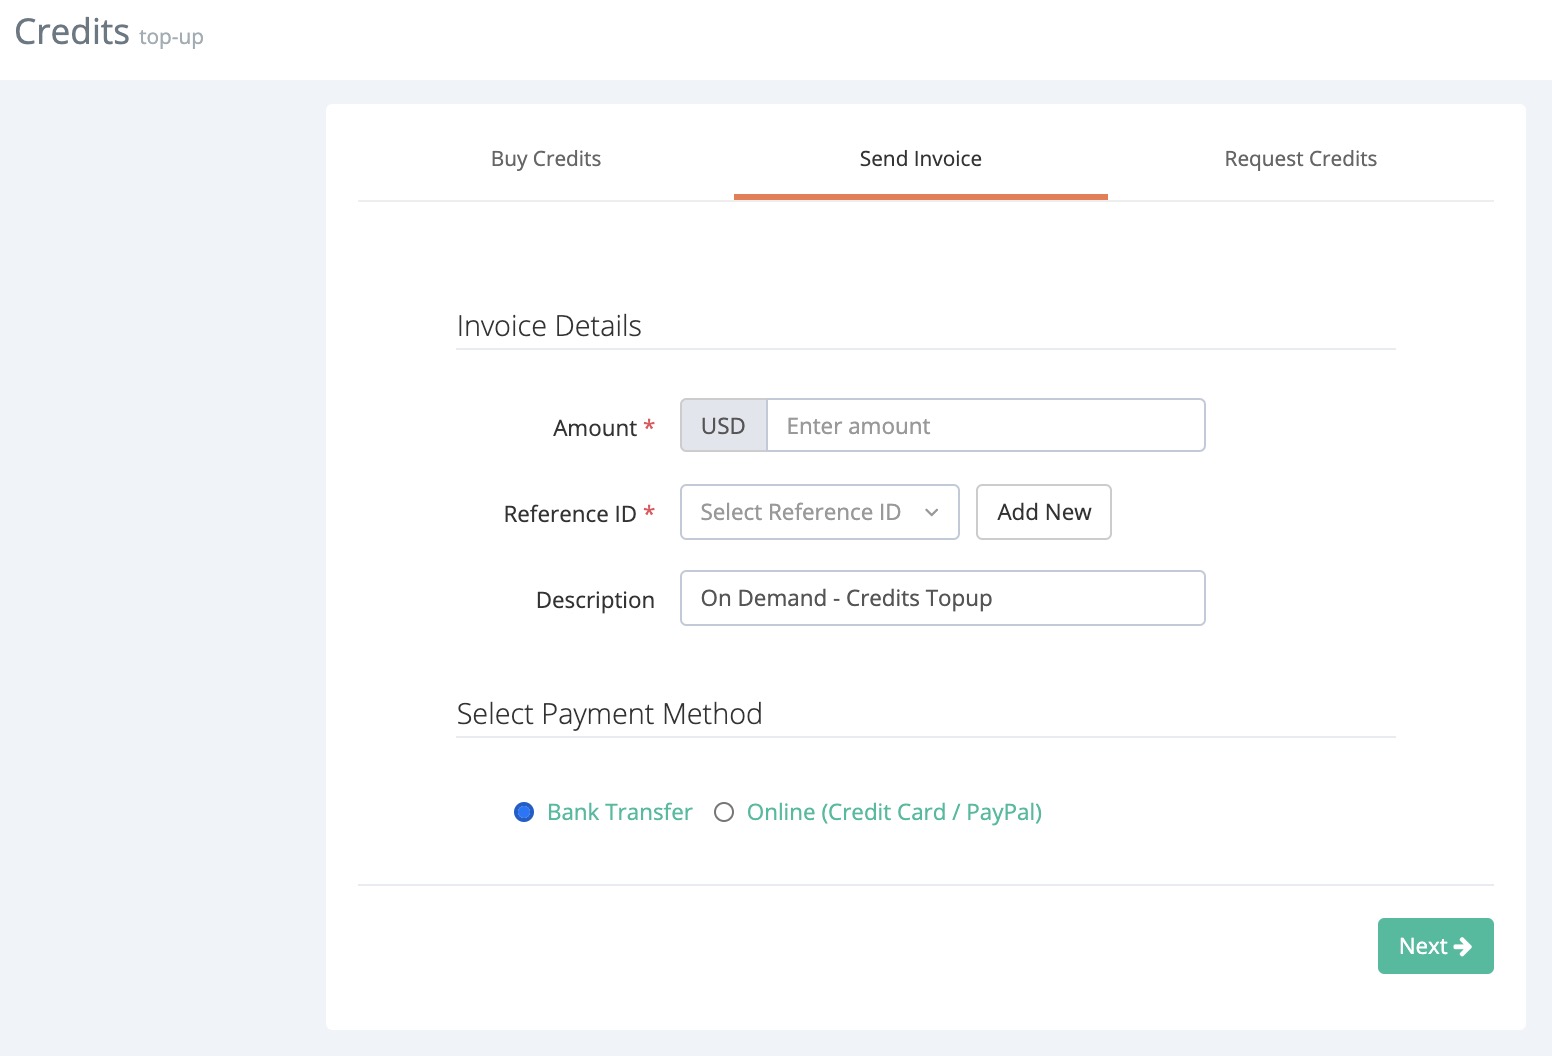This screenshot has height=1056, width=1552.
Task: Choose the Online (Credit Card / PayPal) radio button
Action: (724, 812)
